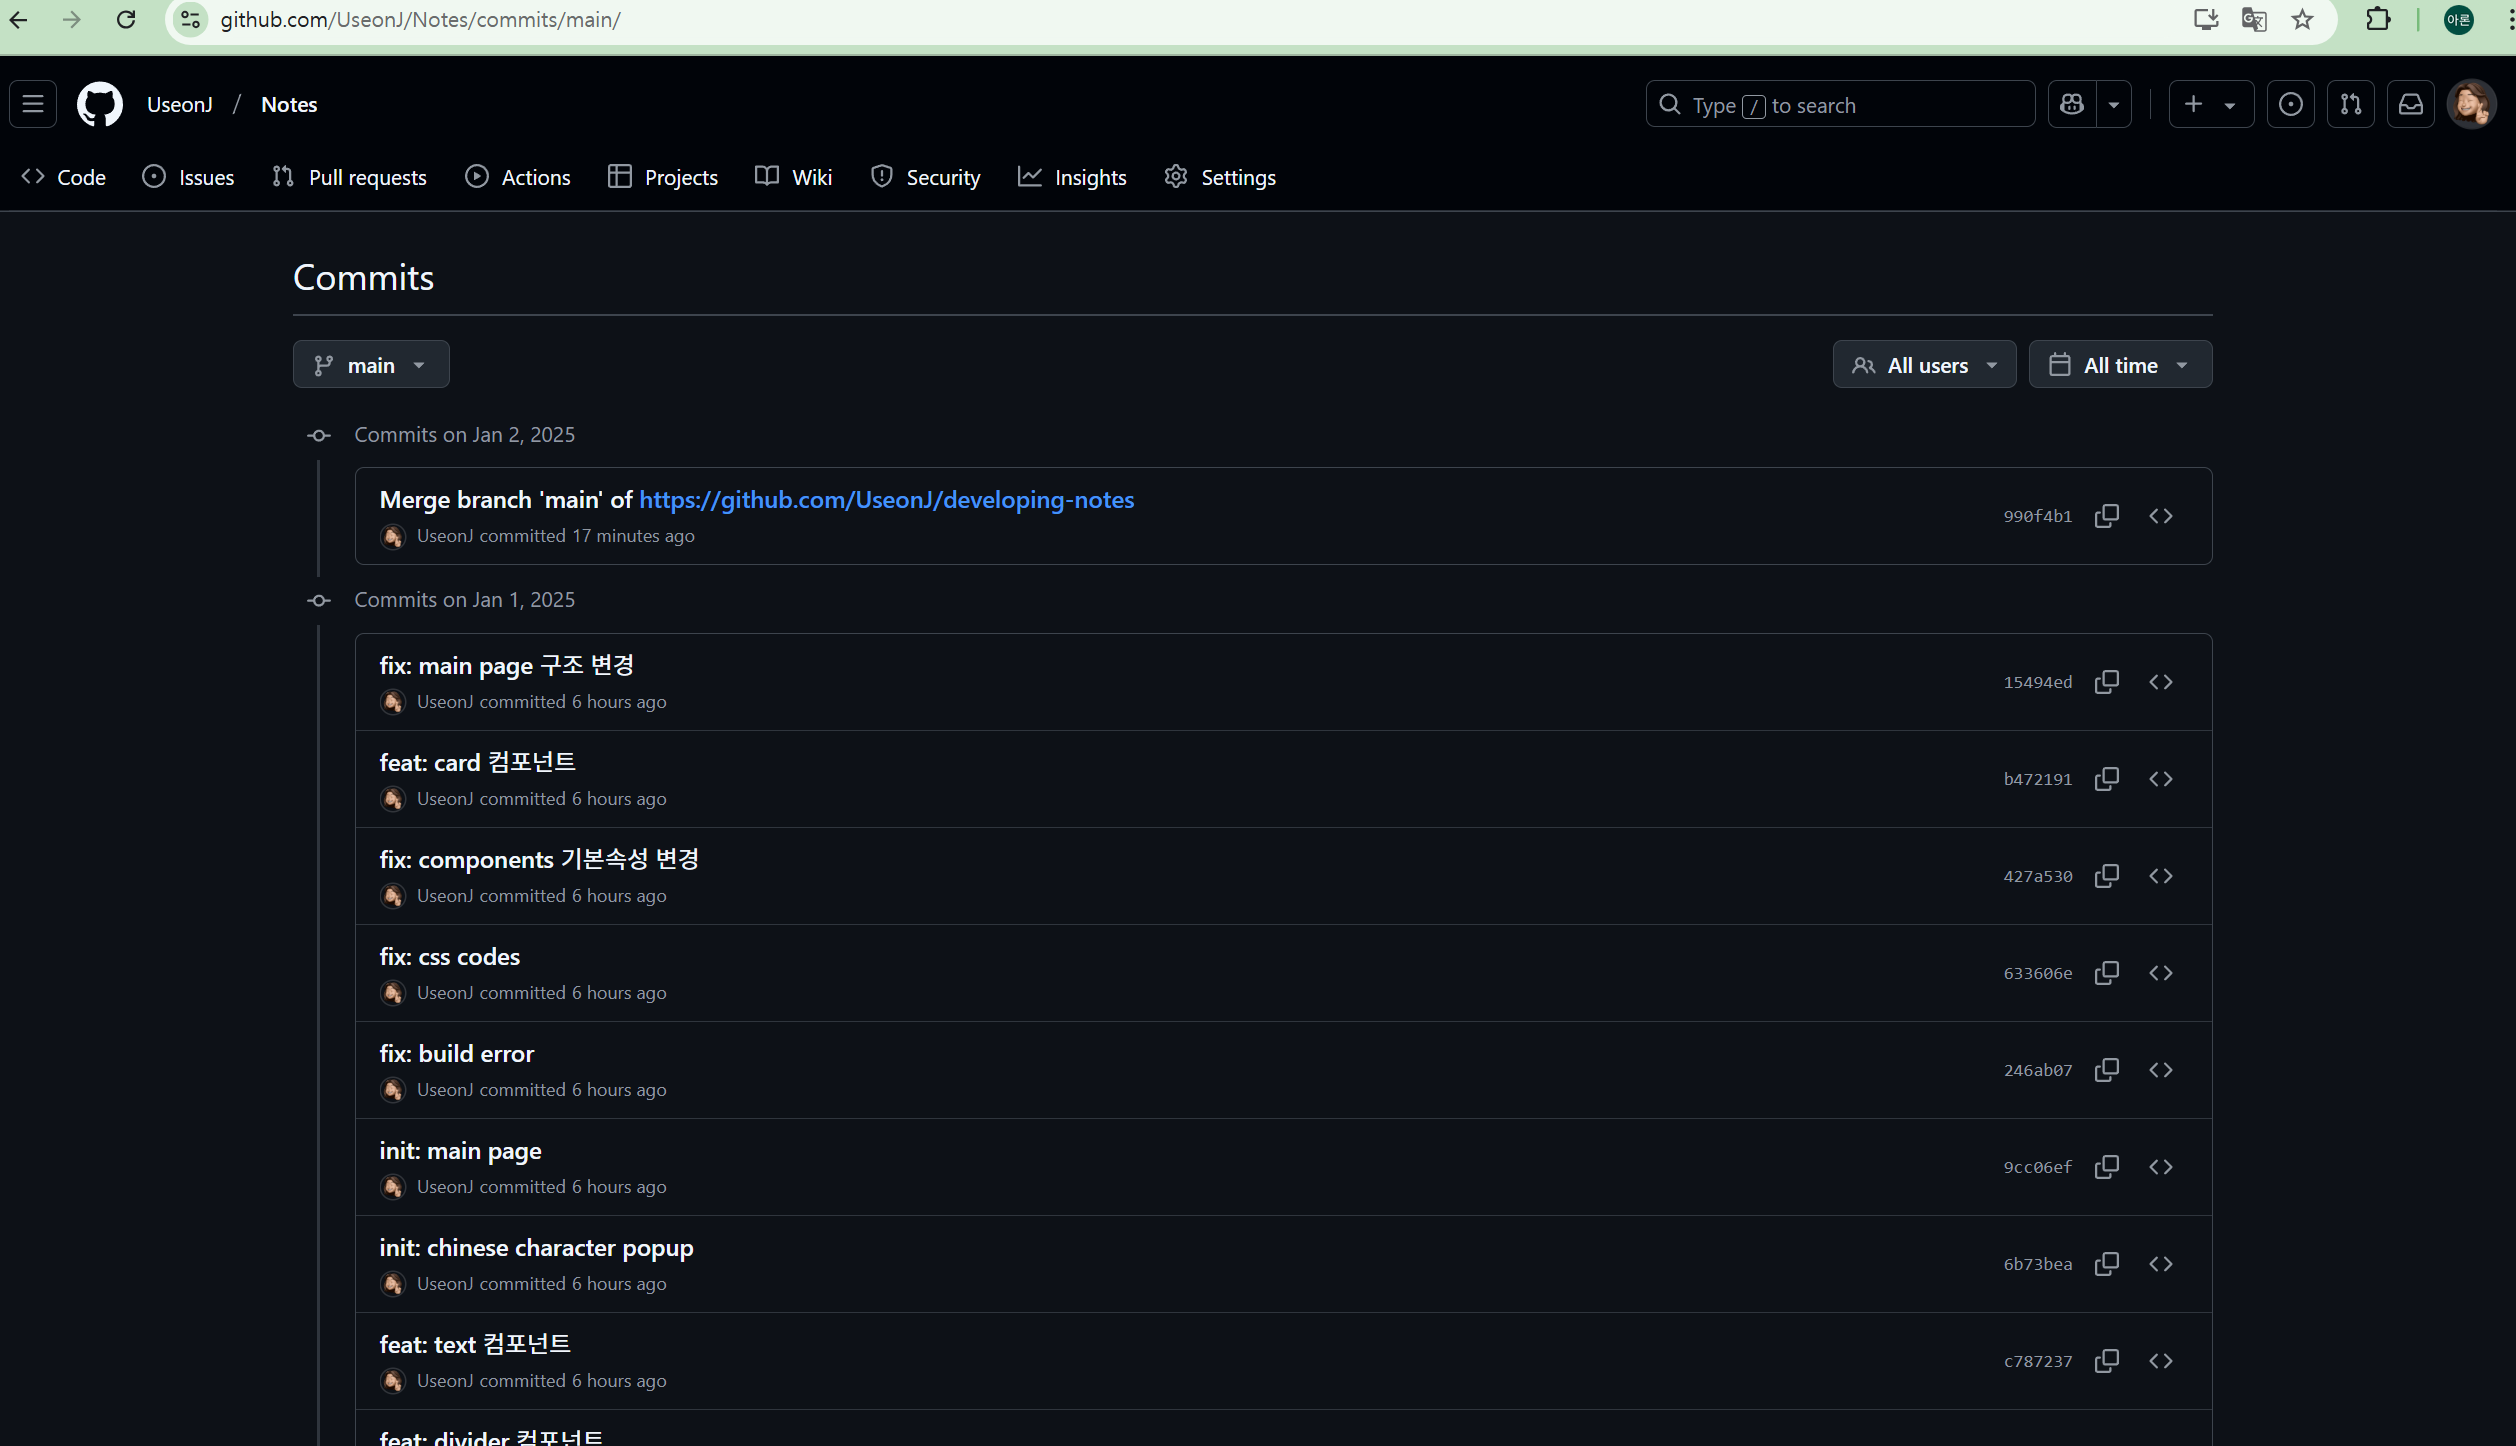Bookmark this page with star icon
The image size is (2516, 1446).
coord(2302,20)
